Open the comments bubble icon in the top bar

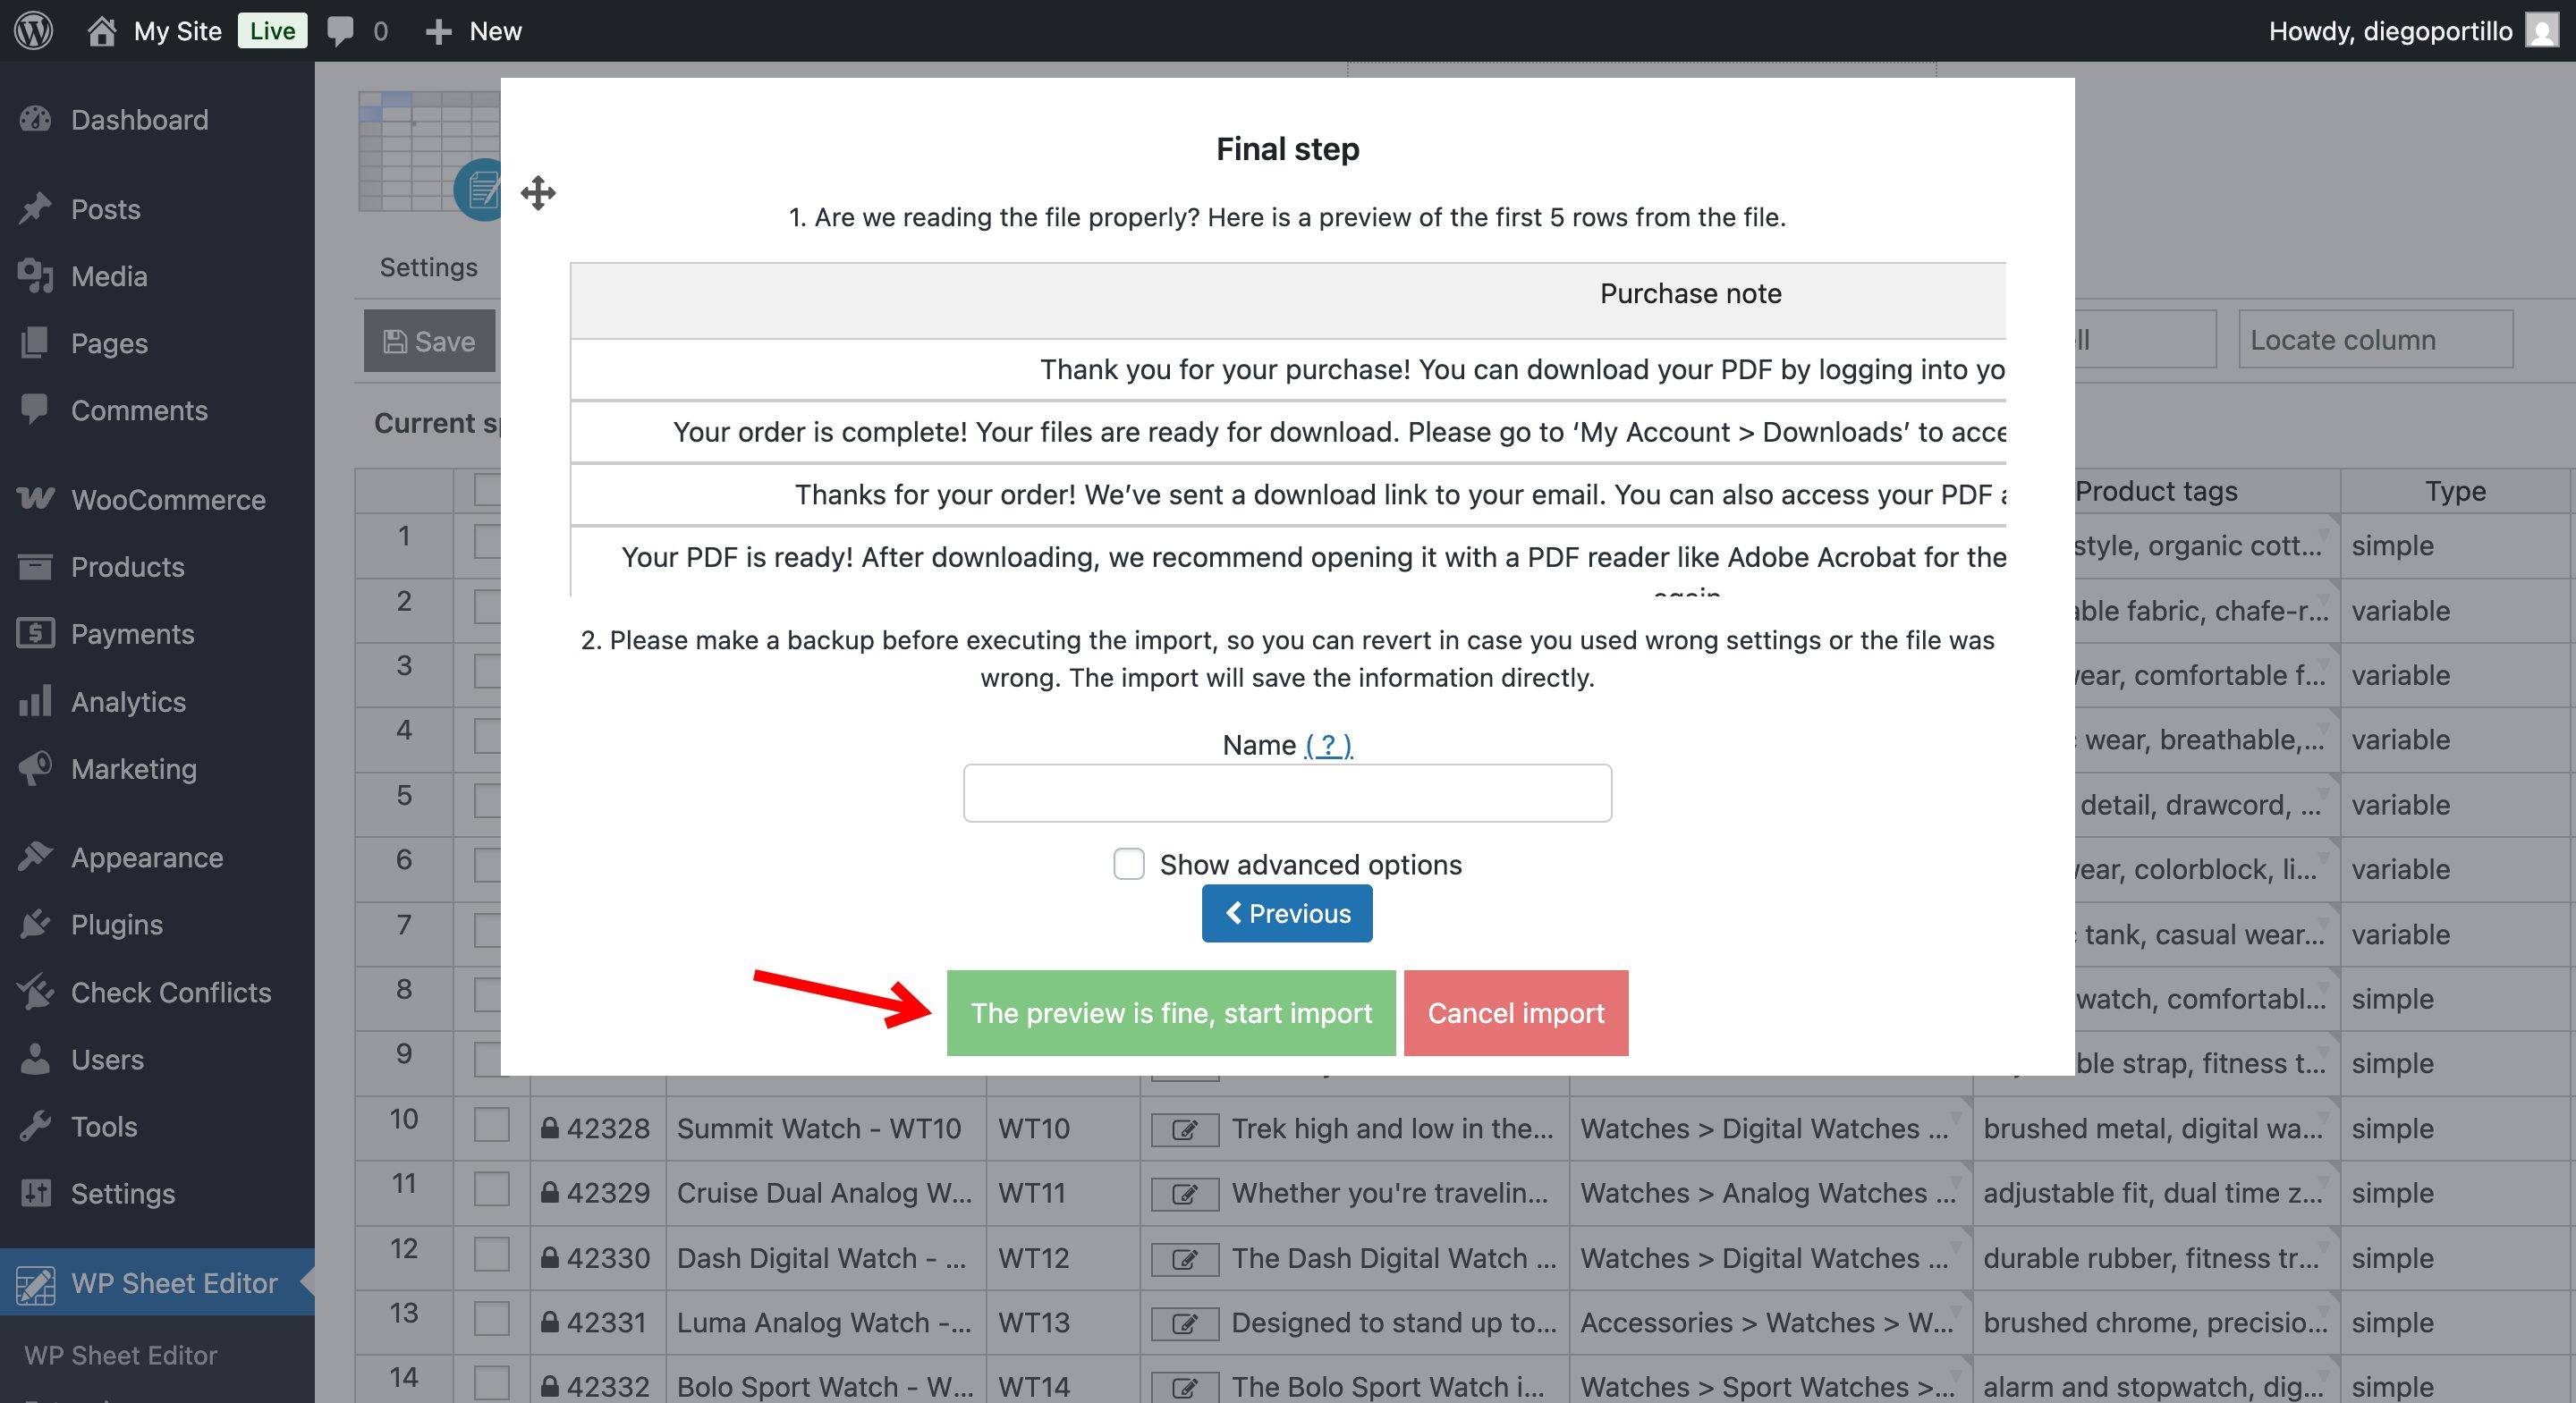pos(340,30)
